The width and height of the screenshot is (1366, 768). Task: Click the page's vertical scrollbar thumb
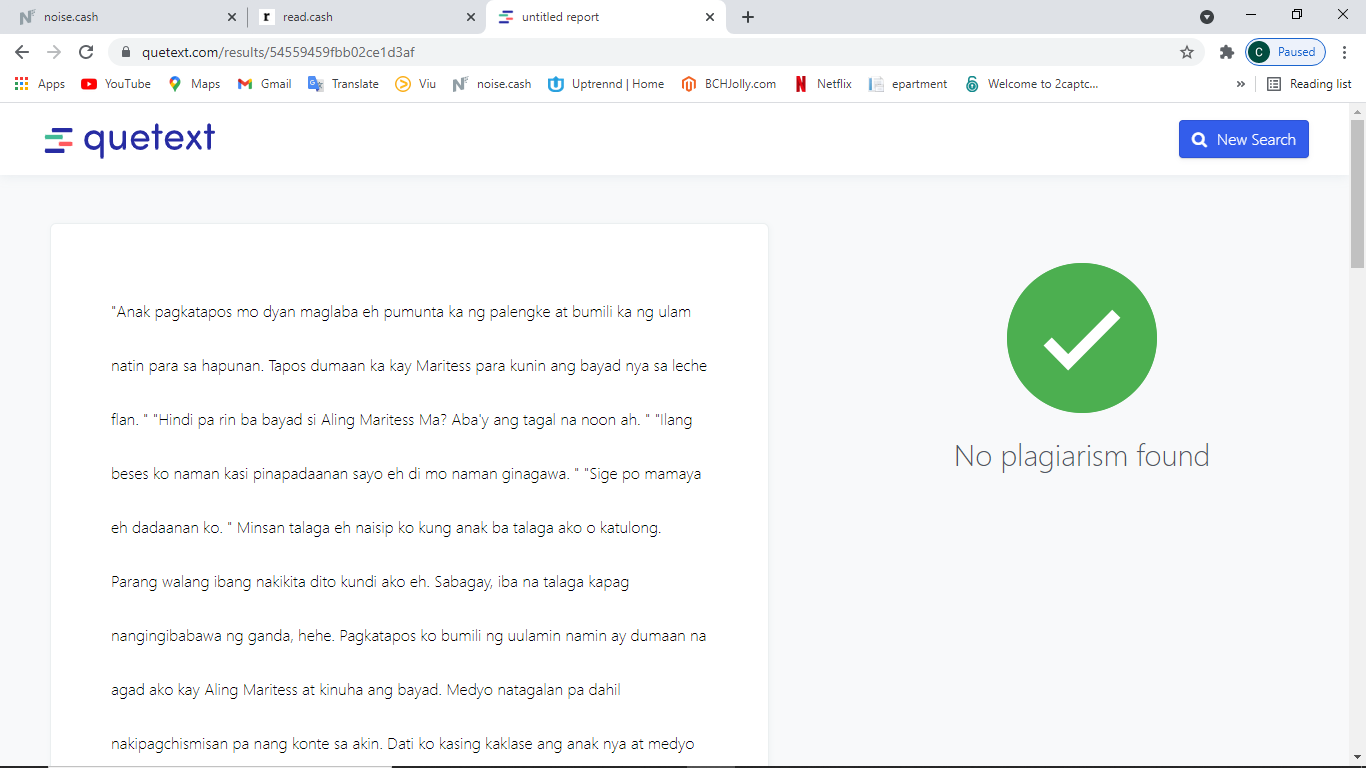coord(1357,194)
